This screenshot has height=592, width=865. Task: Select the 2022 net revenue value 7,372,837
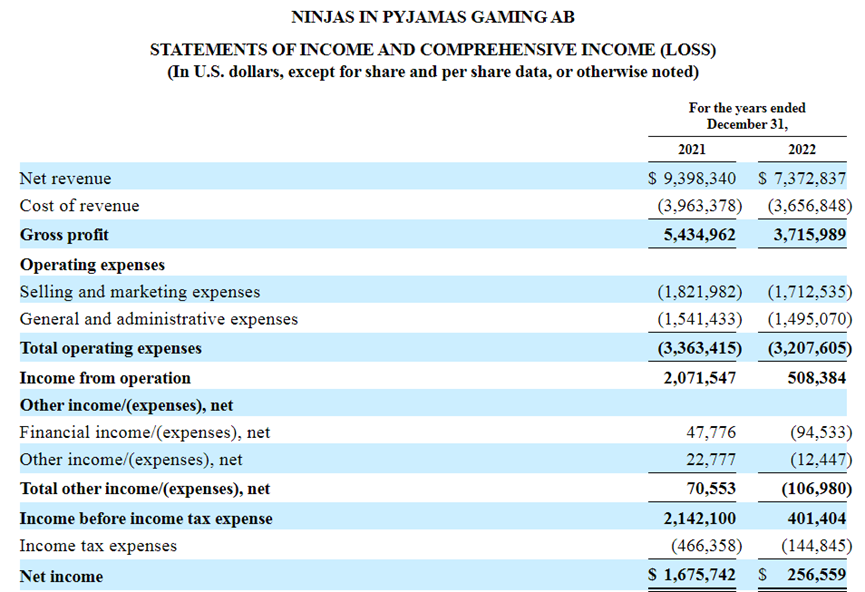pyautogui.click(x=809, y=178)
